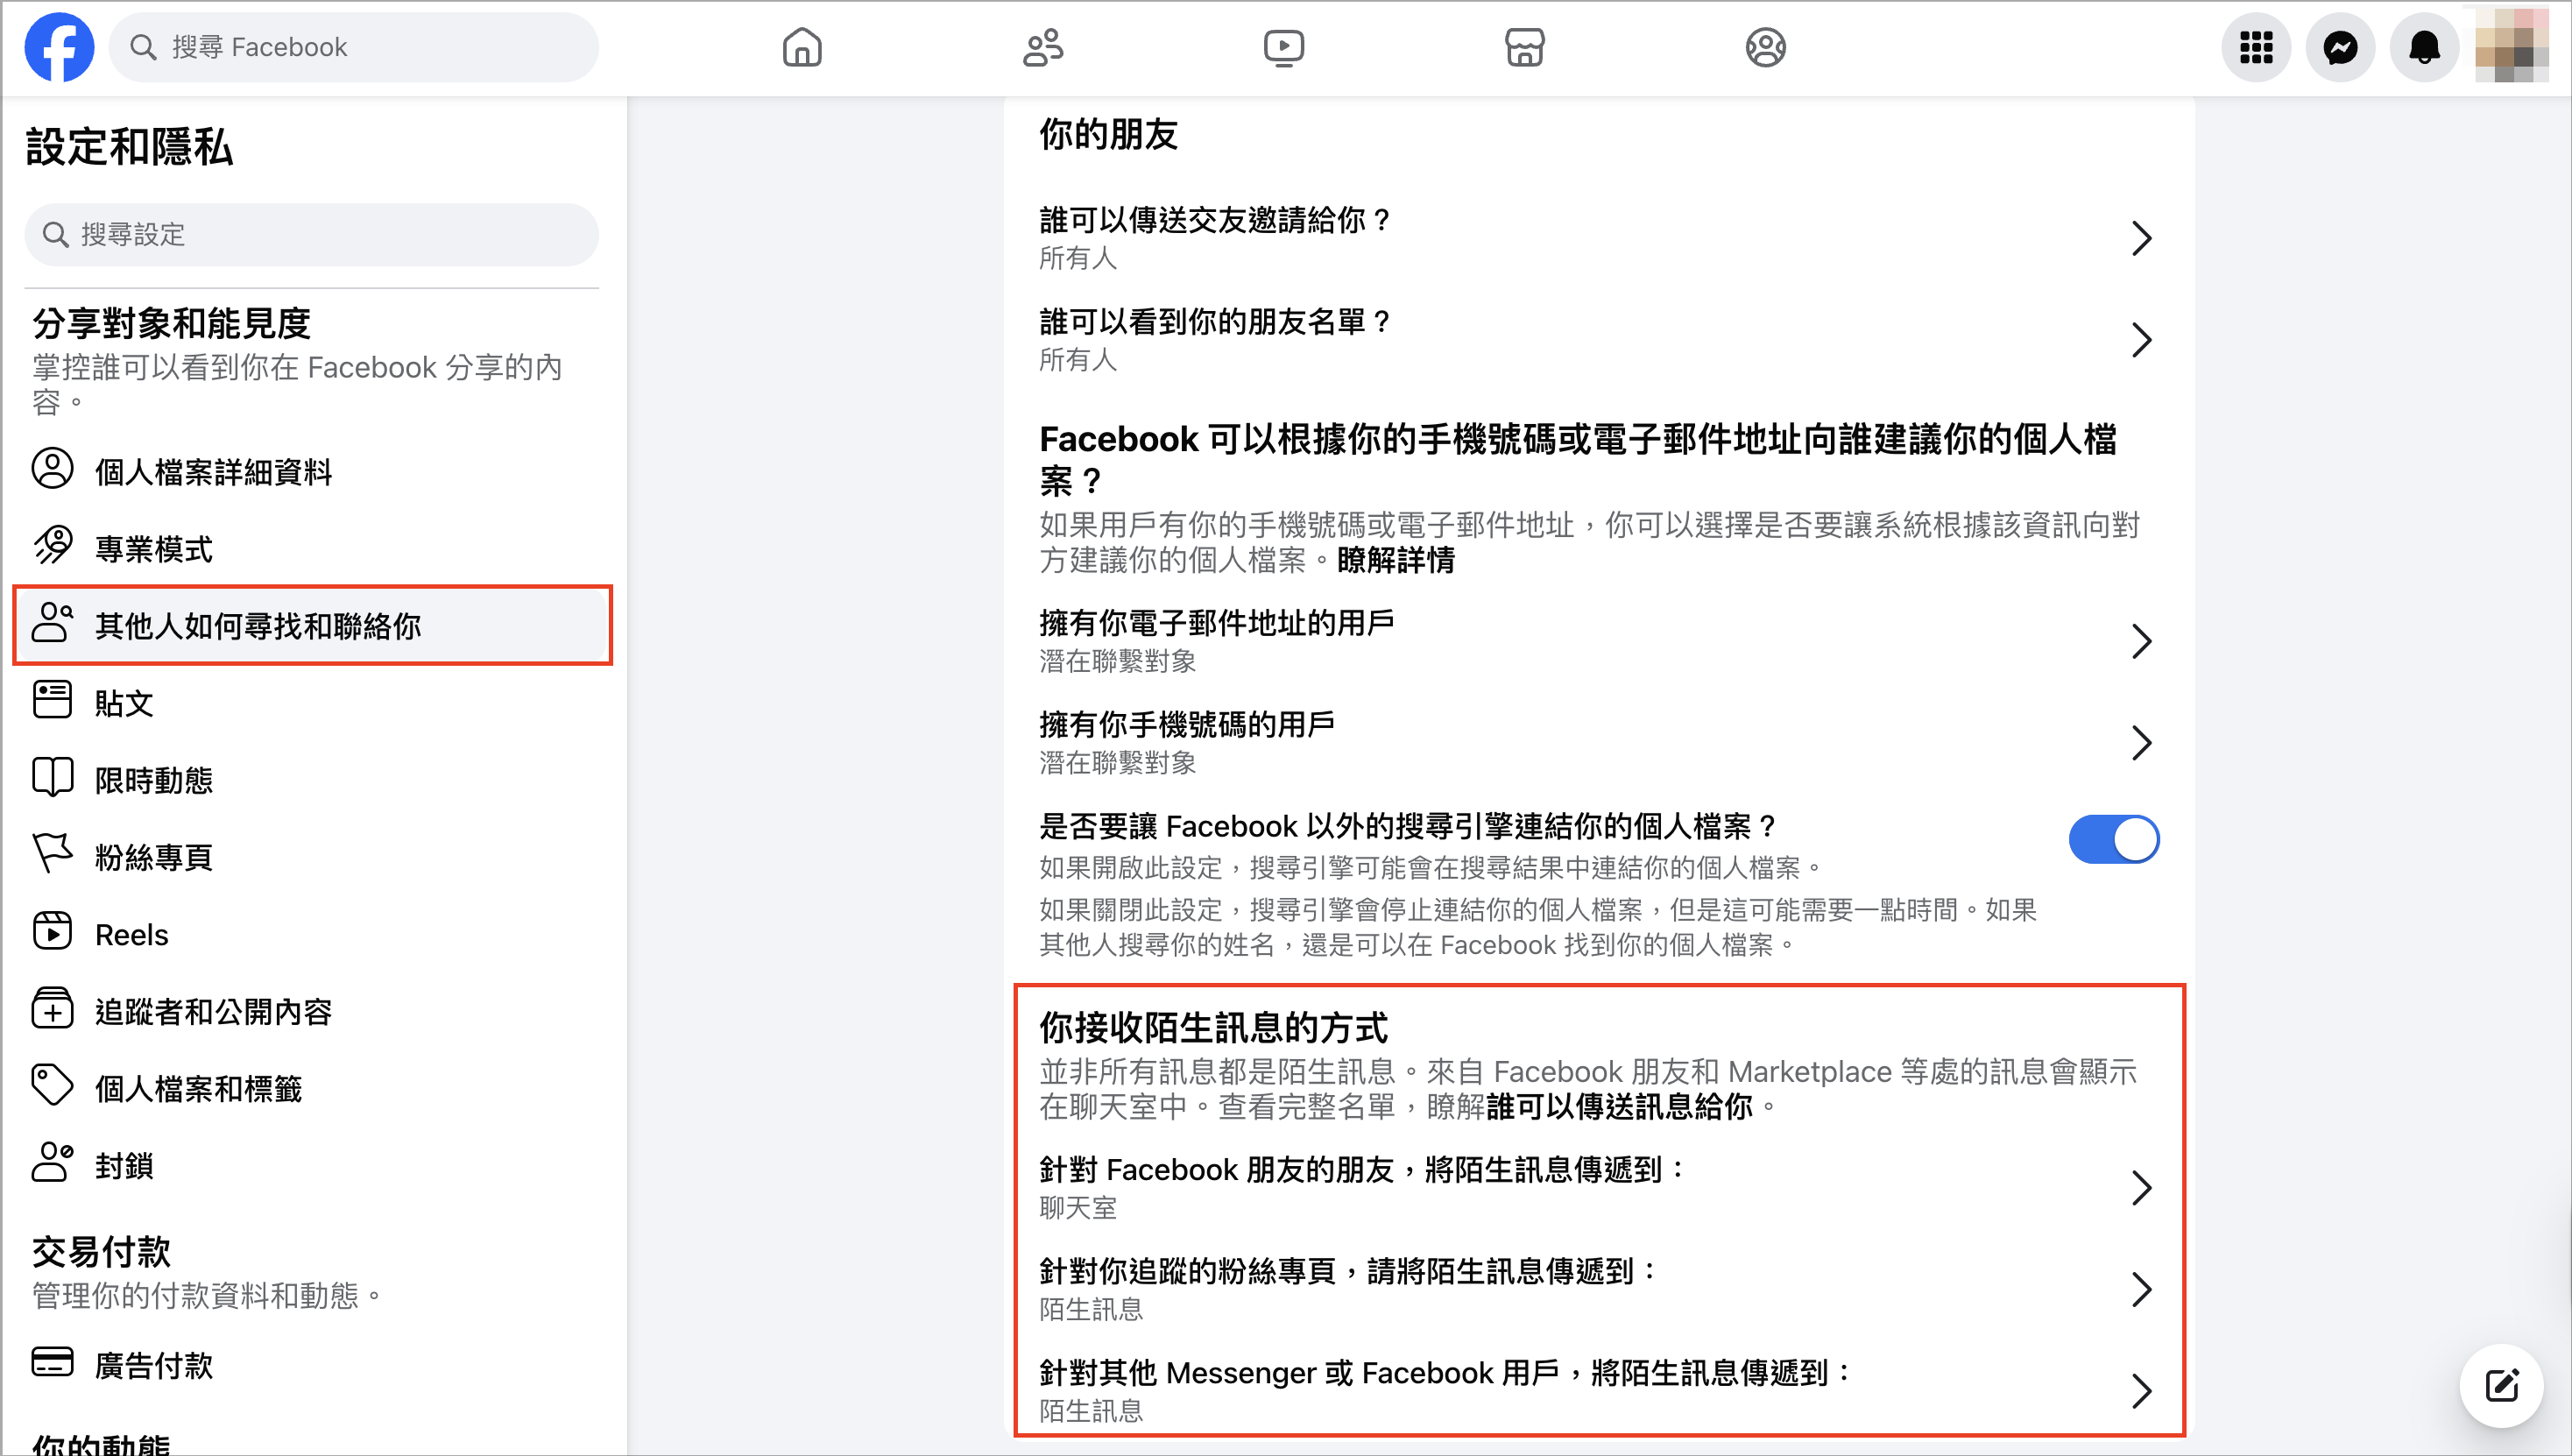Viewport: 2572px width, 1456px height.
Task: Expand 針對 Facebook 朋友的朋友 message delivery chevron
Action: tap(2141, 1188)
